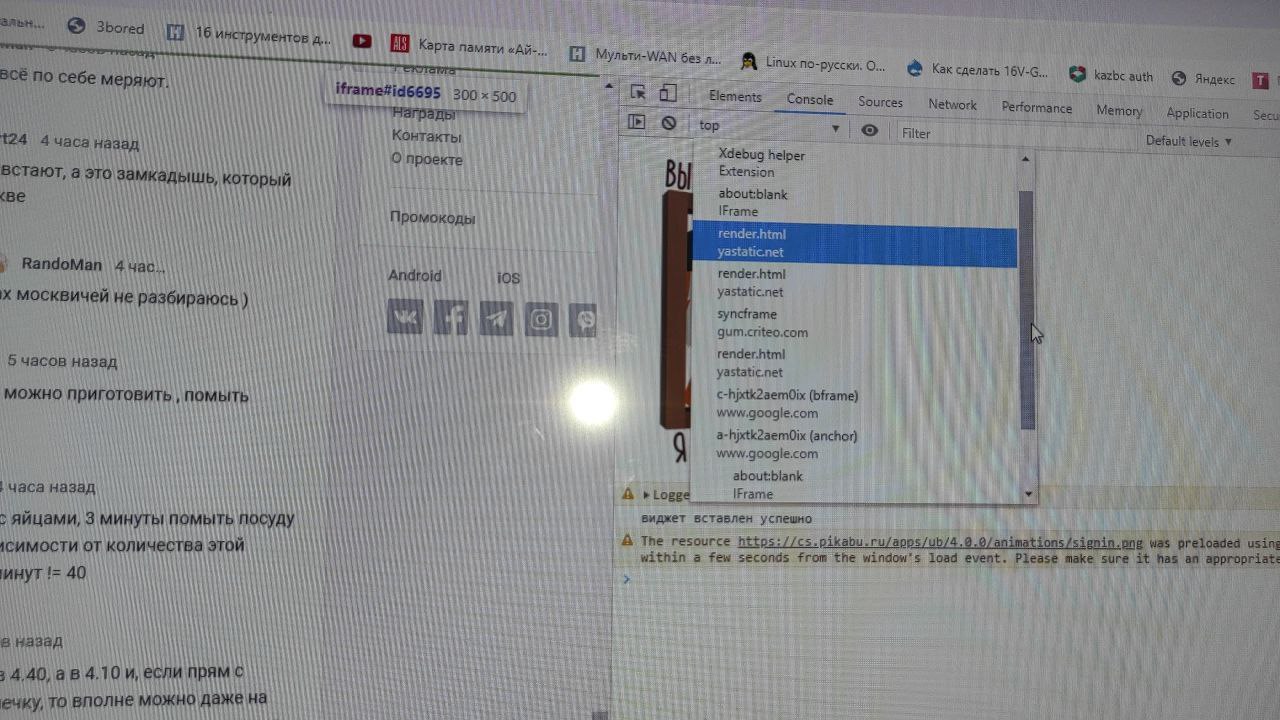Switch to the Console tab
The image size is (1280, 720).
810,99
